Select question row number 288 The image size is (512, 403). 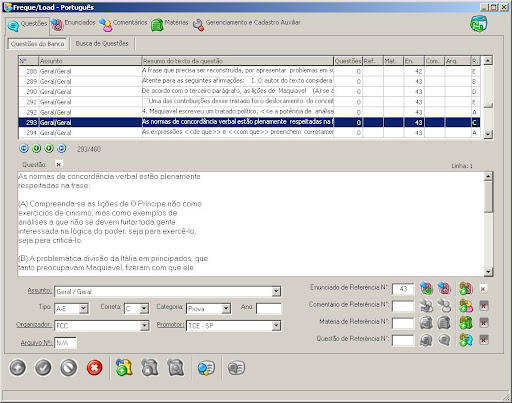point(249,71)
